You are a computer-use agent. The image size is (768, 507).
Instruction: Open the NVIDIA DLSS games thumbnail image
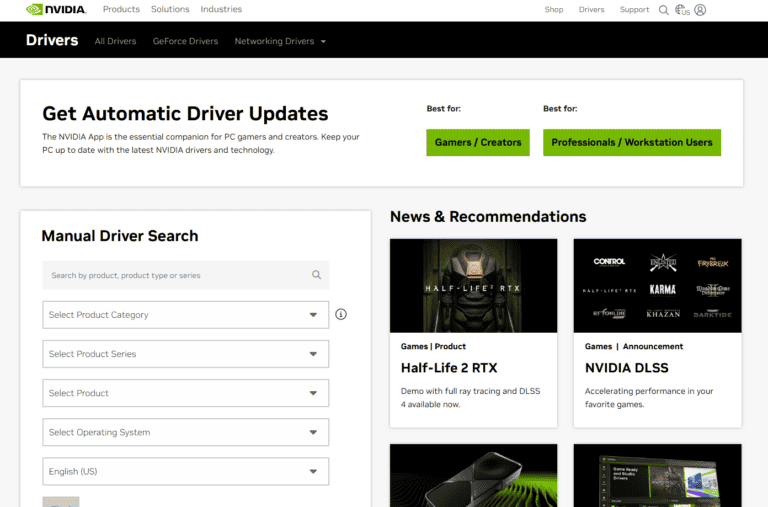click(658, 286)
